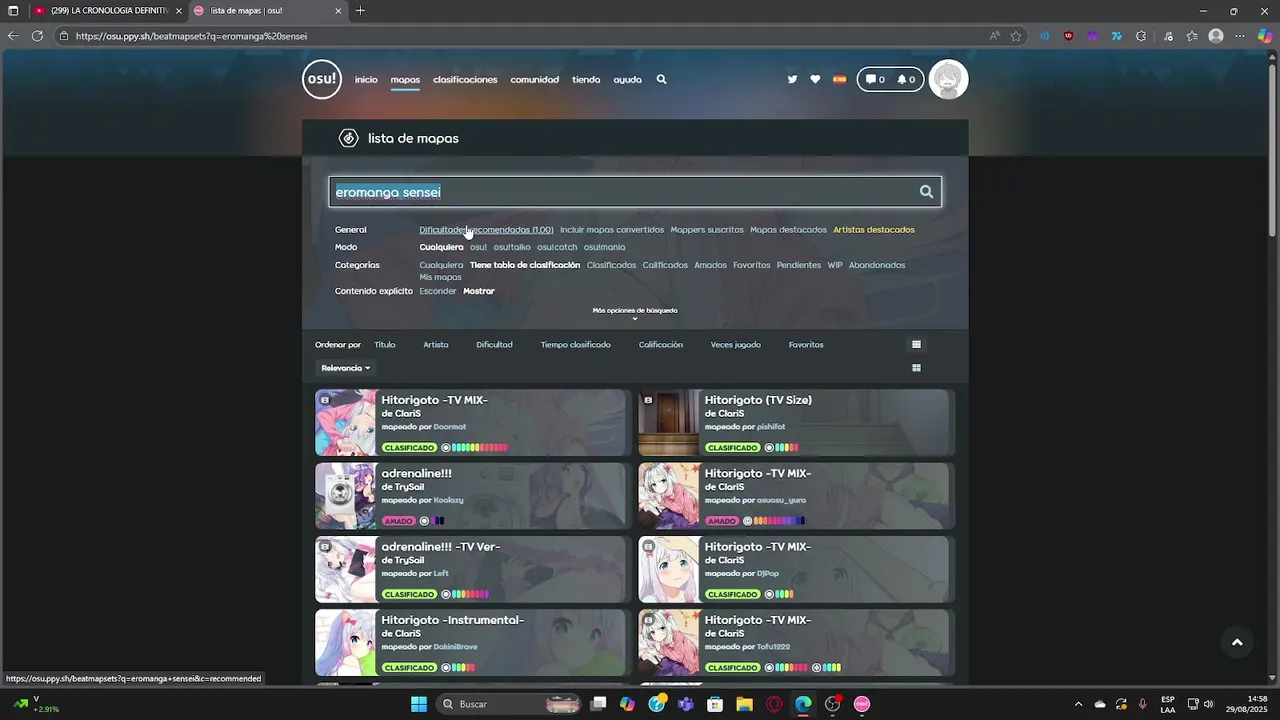Screen dimensions: 1280x720
Task: Select osu!taiko mode filter
Action: point(512,247)
